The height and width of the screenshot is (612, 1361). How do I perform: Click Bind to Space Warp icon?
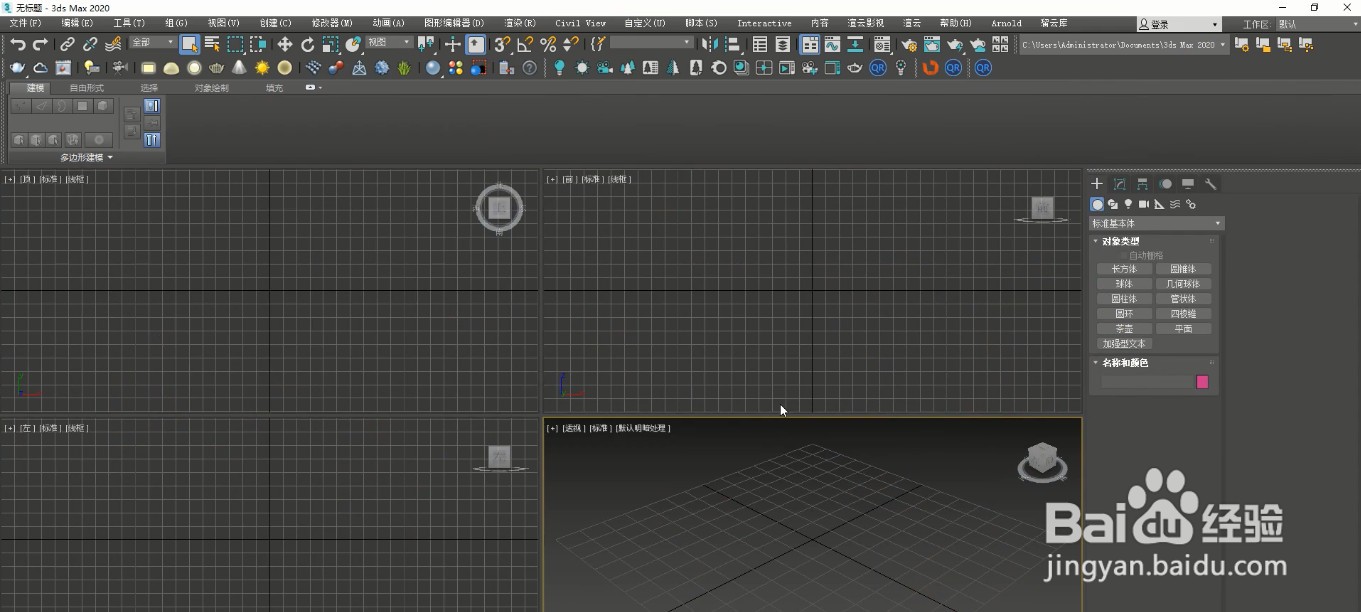113,44
